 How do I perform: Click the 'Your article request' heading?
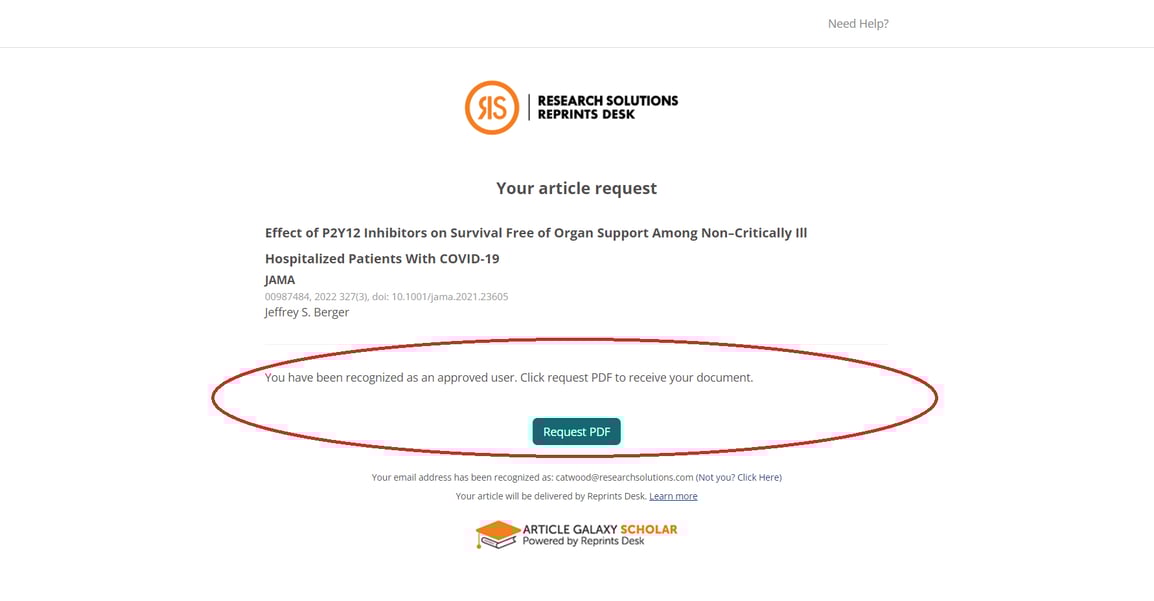click(576, 188)
